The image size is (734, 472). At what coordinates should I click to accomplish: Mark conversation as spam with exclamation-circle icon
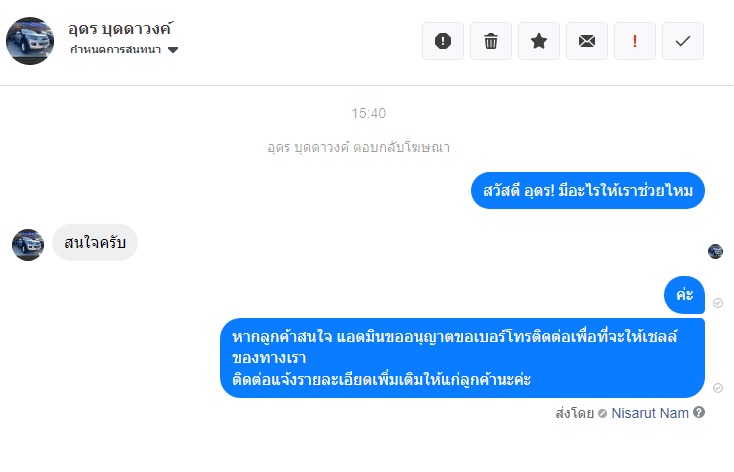click(x=443, y=41)
